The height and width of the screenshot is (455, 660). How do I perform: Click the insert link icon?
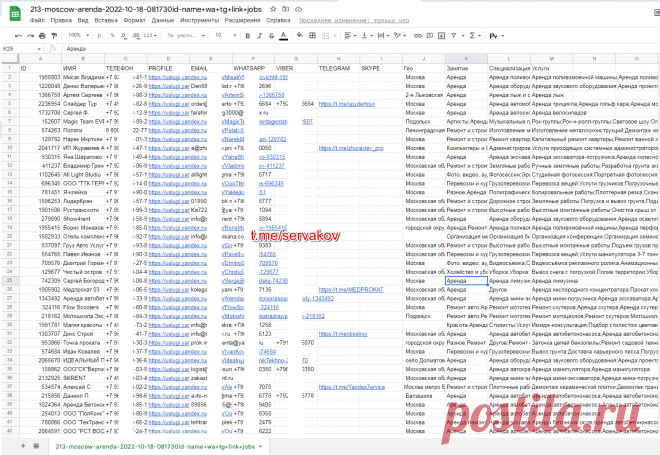(418, 36)
